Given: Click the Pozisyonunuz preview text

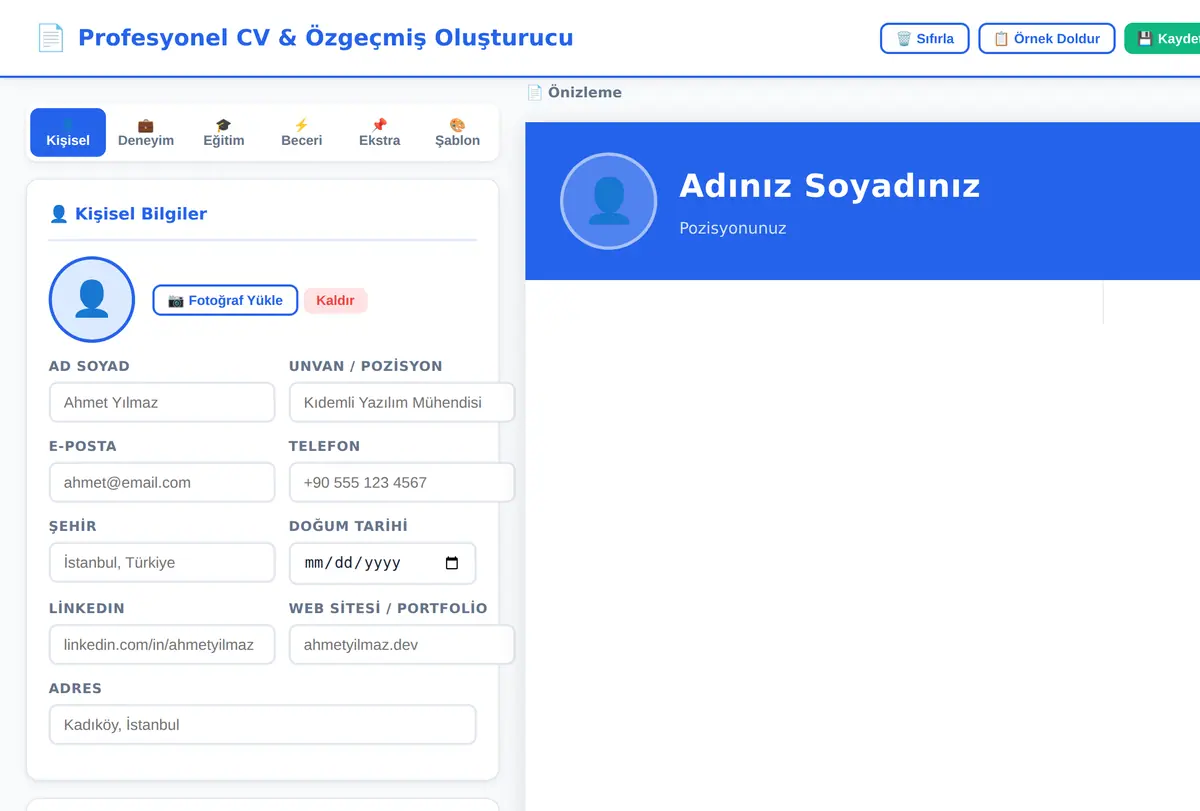Looking at the screenshot, I should click(x=733, y=228).
